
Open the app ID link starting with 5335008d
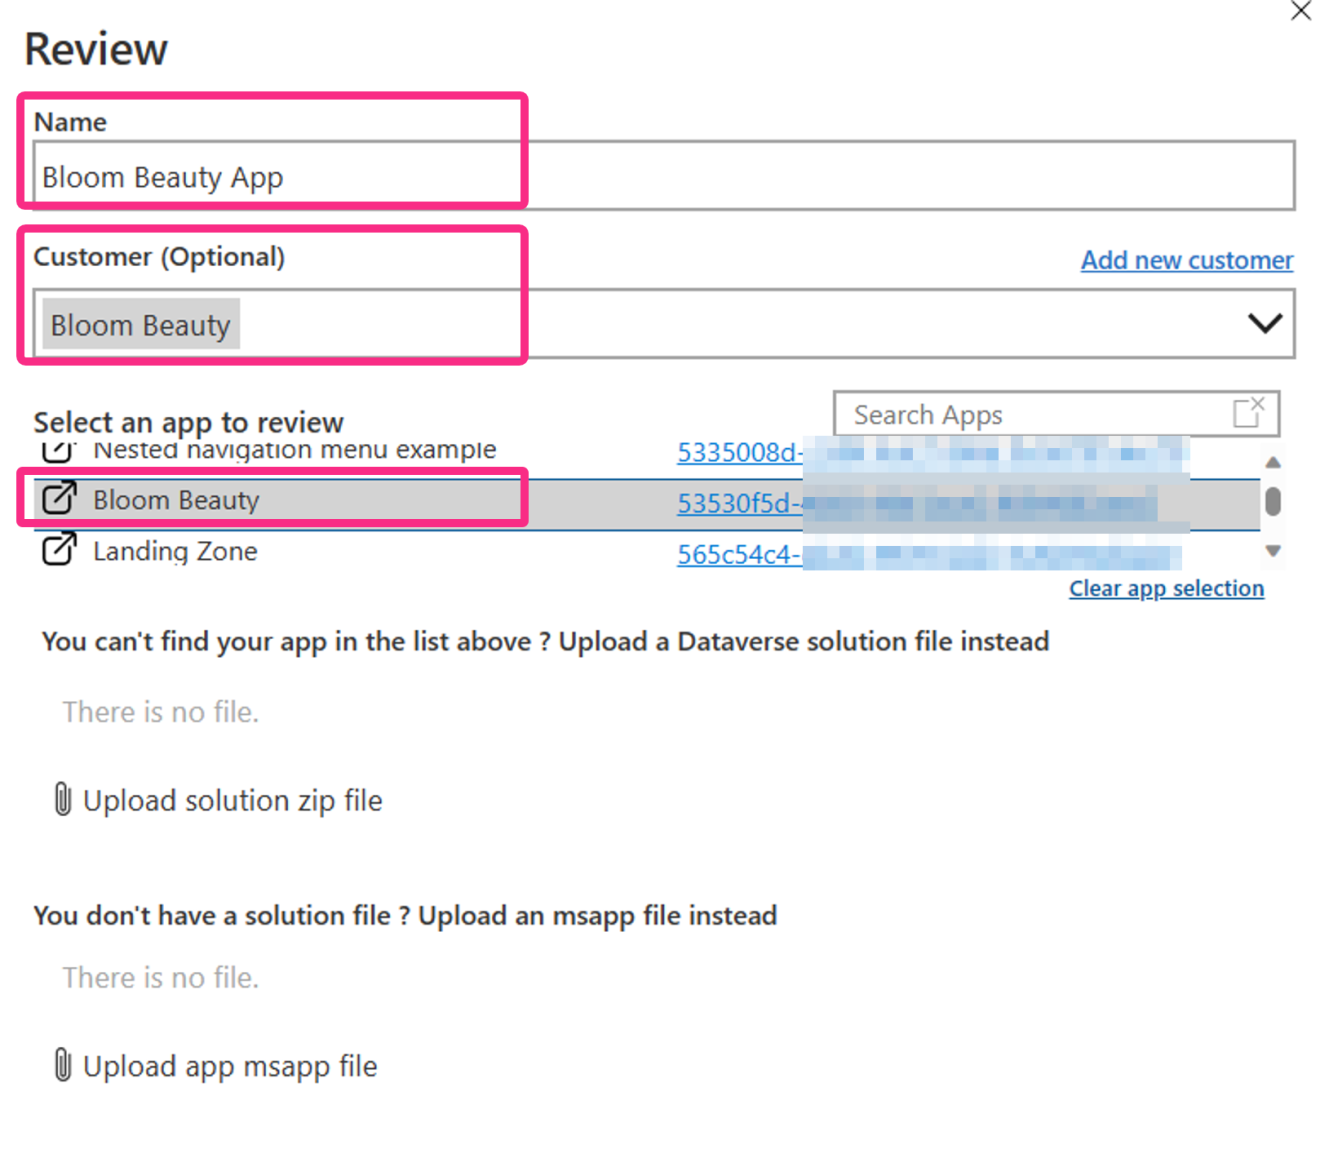click(x=740, y=452)
